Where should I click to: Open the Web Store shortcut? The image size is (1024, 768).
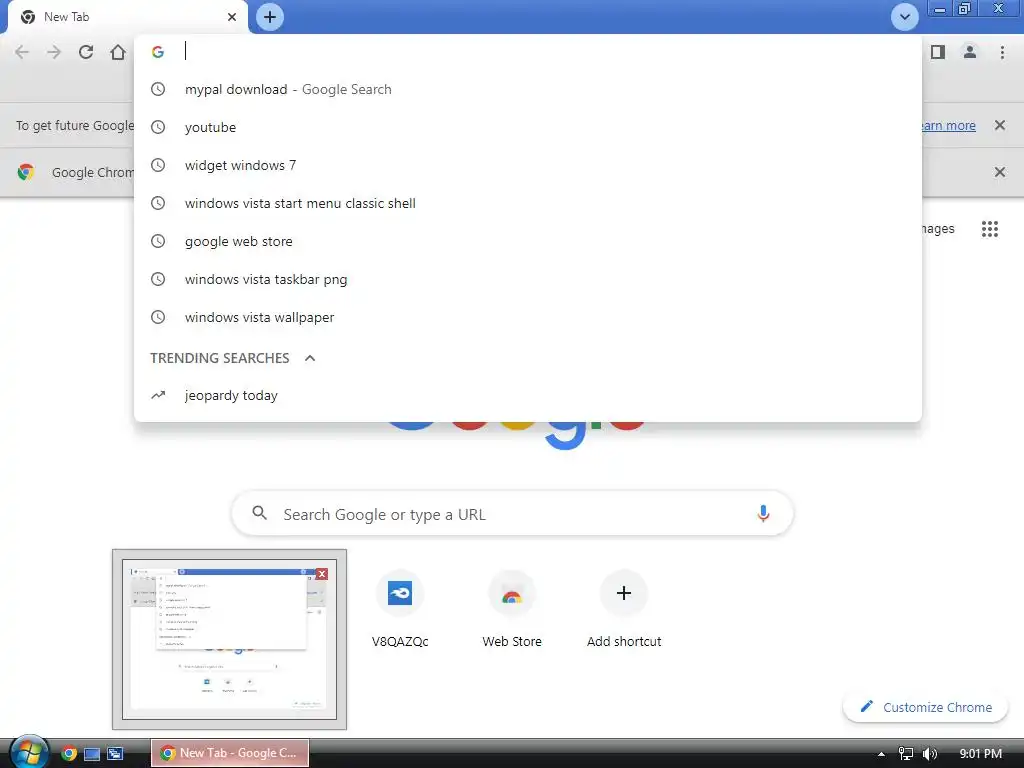click(x=511, y=609)
